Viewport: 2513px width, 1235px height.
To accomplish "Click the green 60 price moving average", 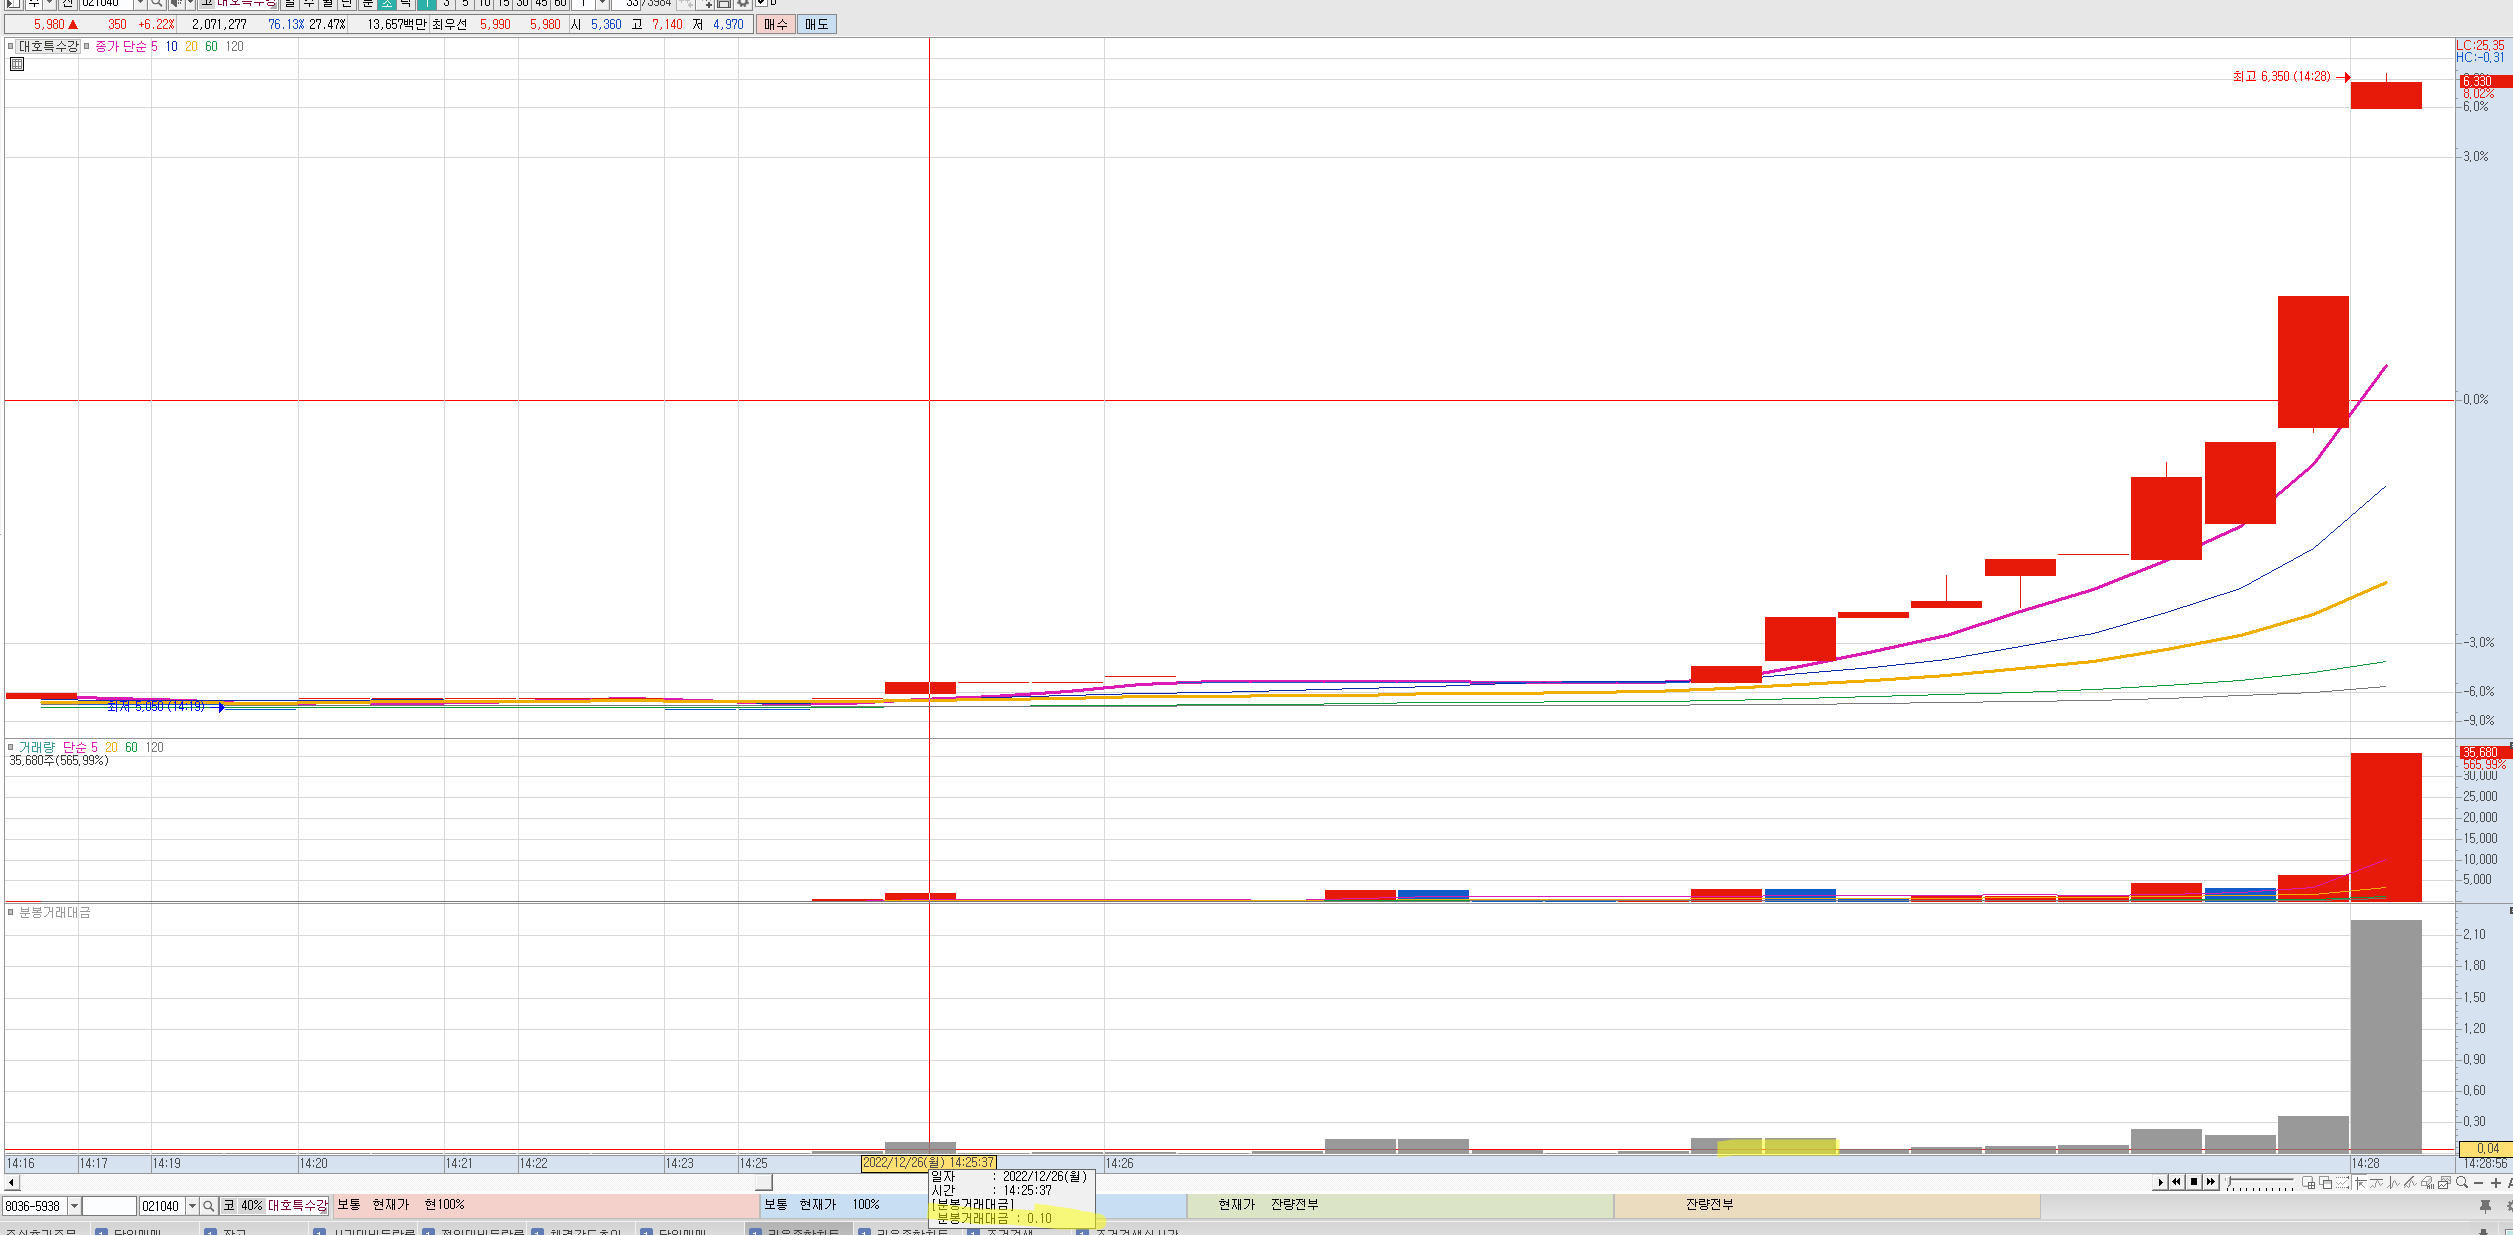I will 211,46.
